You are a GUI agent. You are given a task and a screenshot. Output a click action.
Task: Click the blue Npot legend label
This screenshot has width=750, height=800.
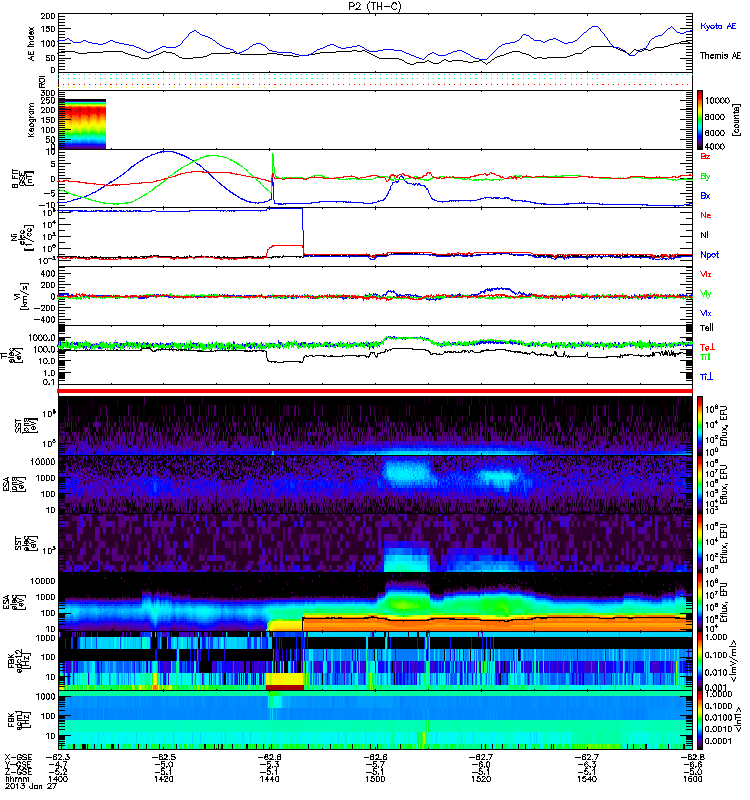point(710,255)
